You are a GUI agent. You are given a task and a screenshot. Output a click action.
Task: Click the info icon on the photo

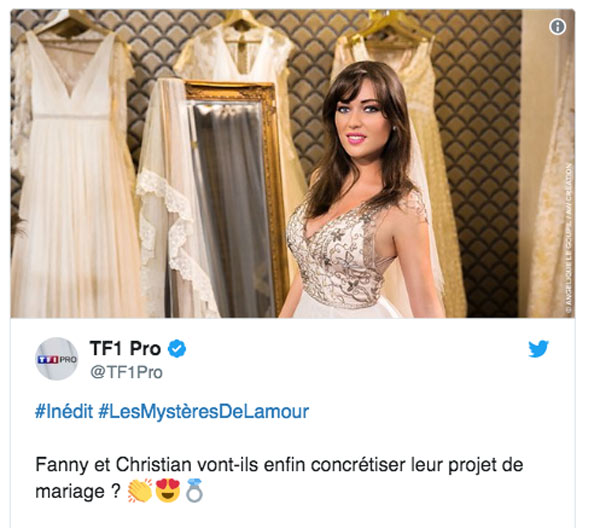pos(557,27)
